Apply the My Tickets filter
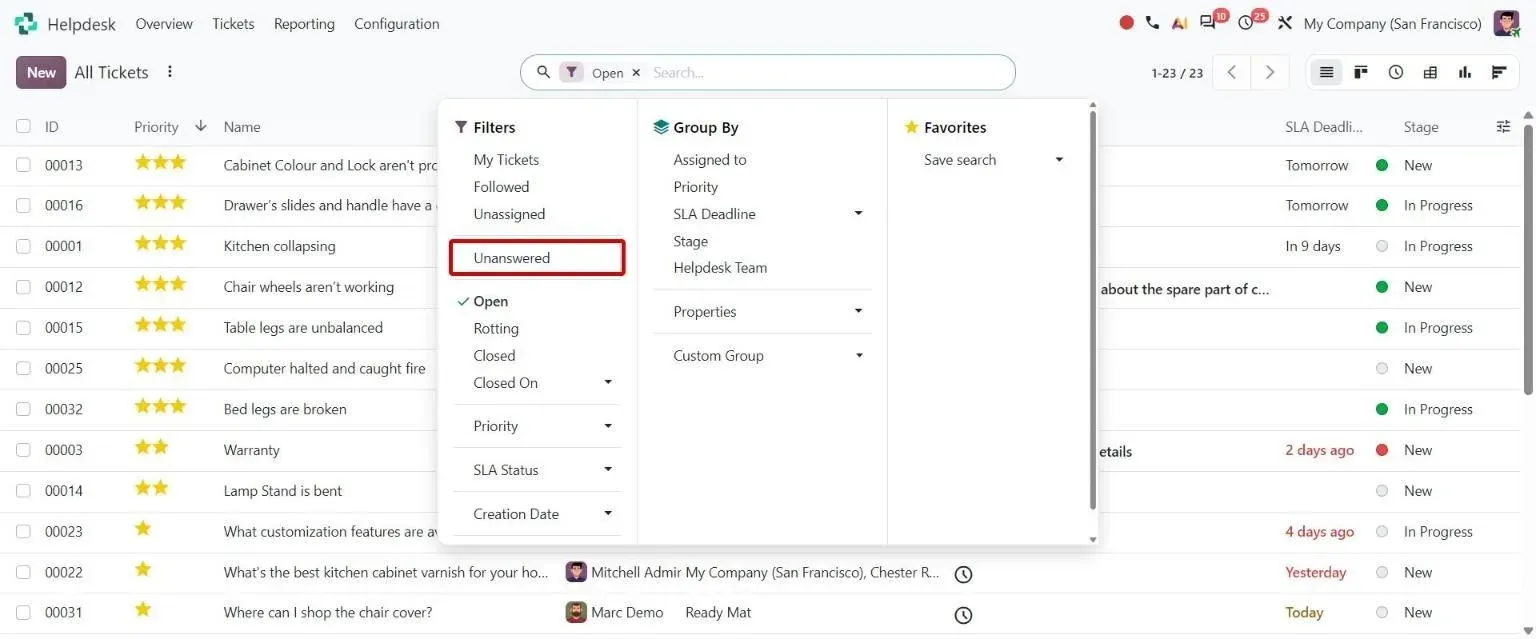 click(x=506, y=159)
